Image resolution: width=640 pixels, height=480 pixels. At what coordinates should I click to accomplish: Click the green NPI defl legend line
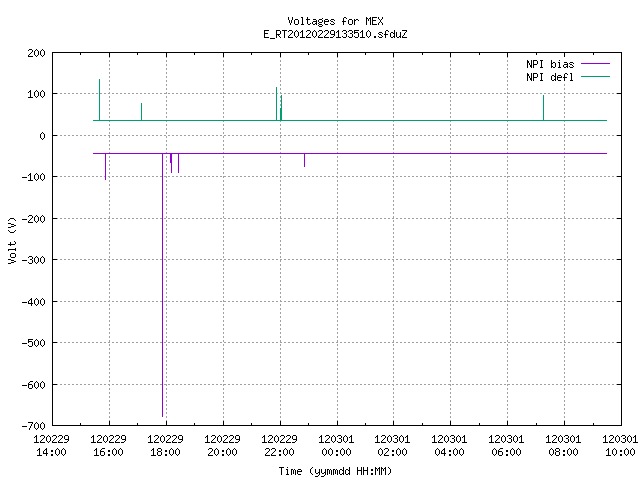tap(595, 76)
